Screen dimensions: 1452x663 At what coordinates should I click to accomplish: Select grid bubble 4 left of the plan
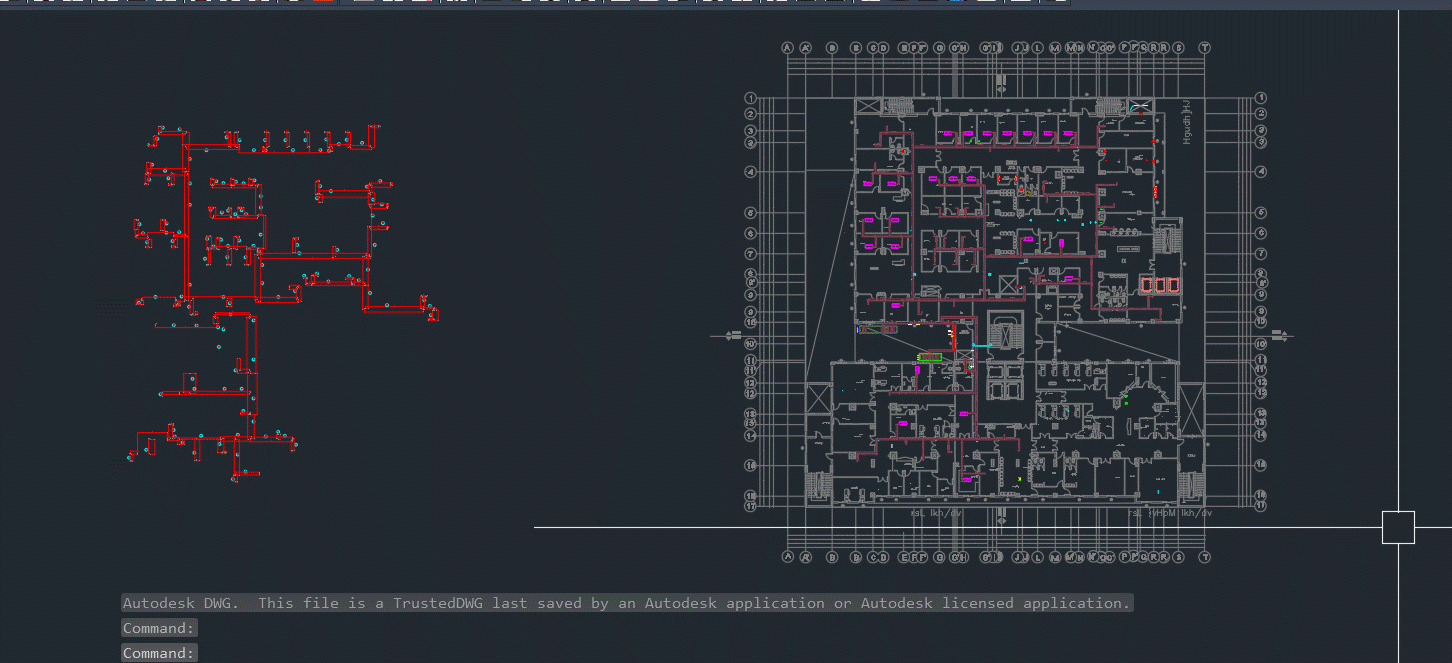(751, 172)
